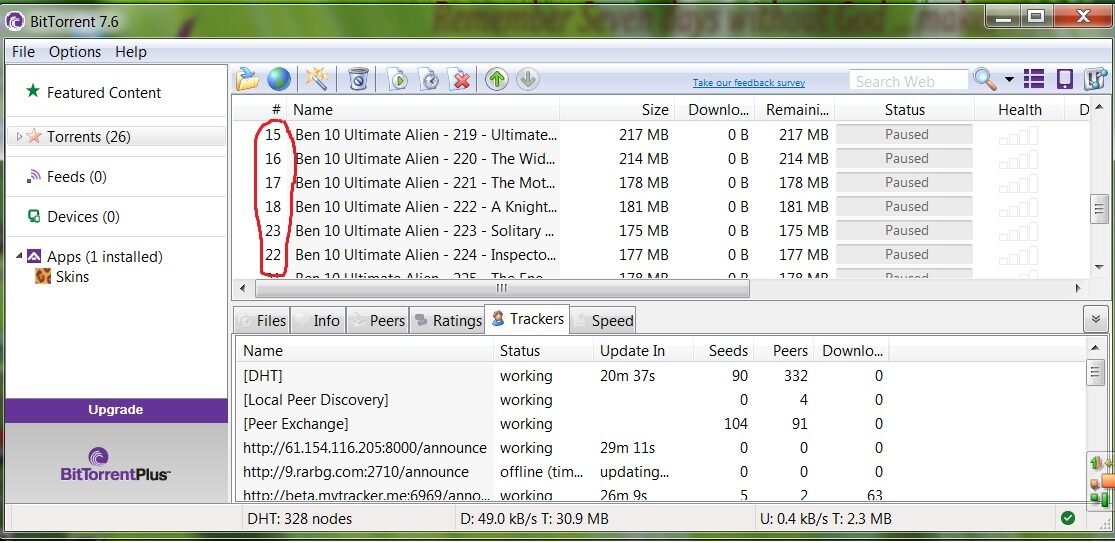
Task: Click the BitTorrentPlus logo
Action: coord(116,465)
